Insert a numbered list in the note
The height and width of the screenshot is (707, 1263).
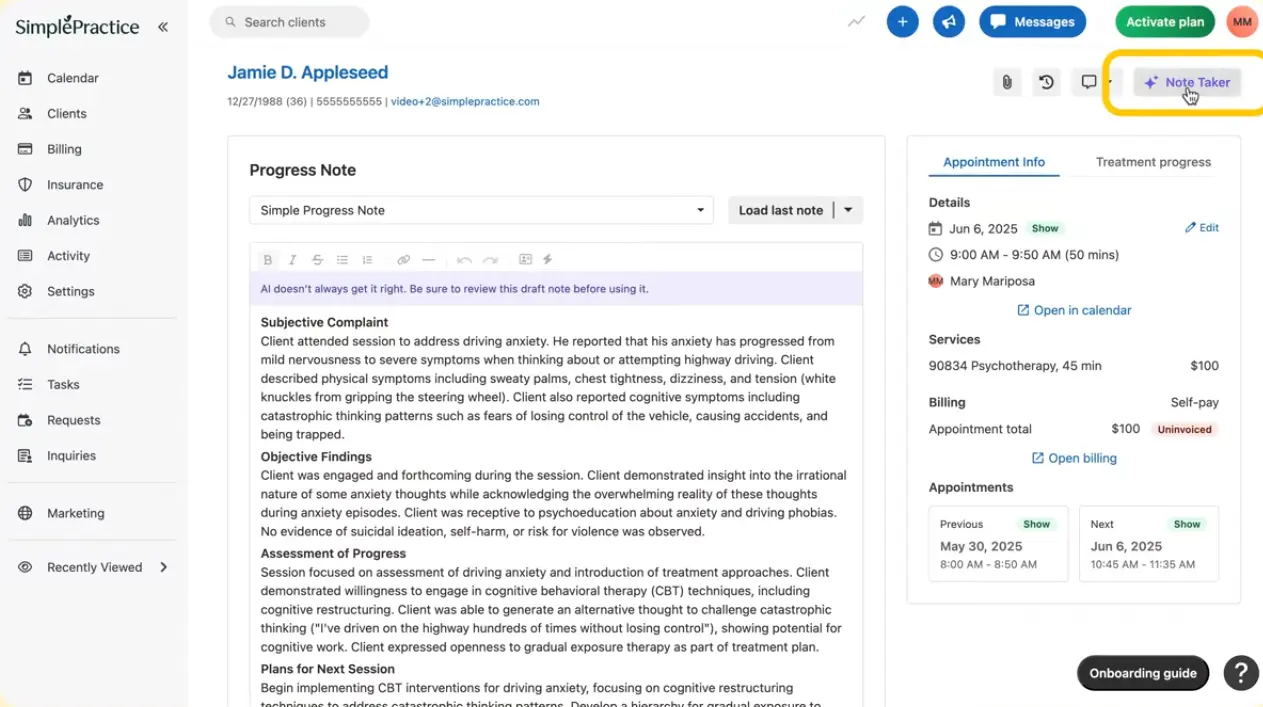click(x=367, y=260)
